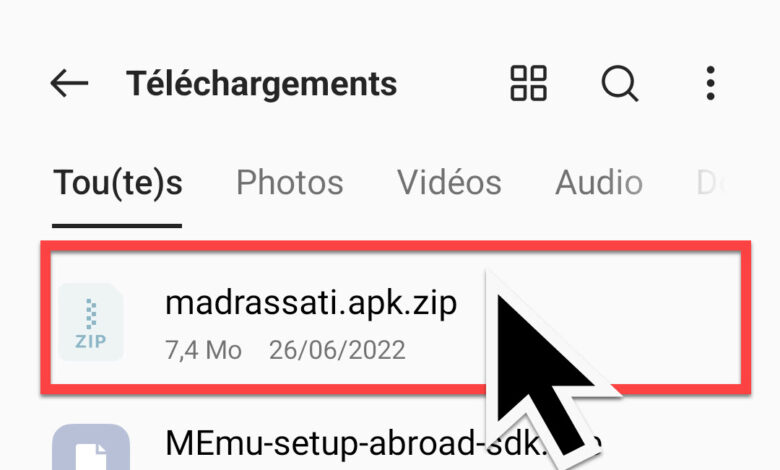Tap the ZIP text on the archive icon
Screen dimensions: 780x470
(91, 341)
